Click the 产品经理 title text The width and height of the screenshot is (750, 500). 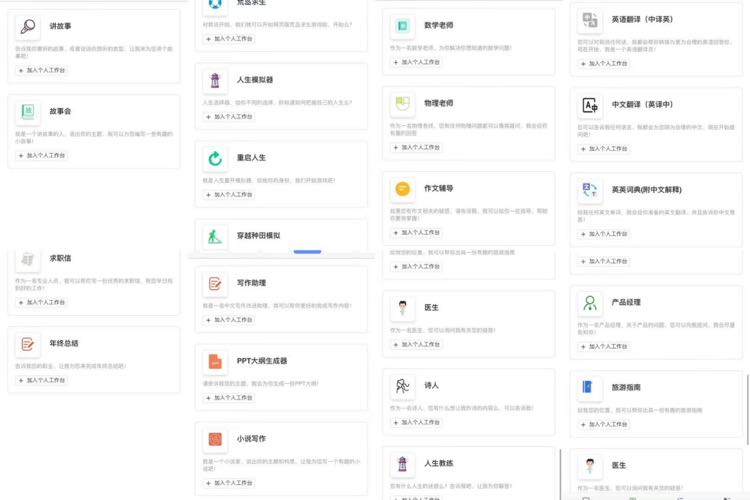point(626,302)
